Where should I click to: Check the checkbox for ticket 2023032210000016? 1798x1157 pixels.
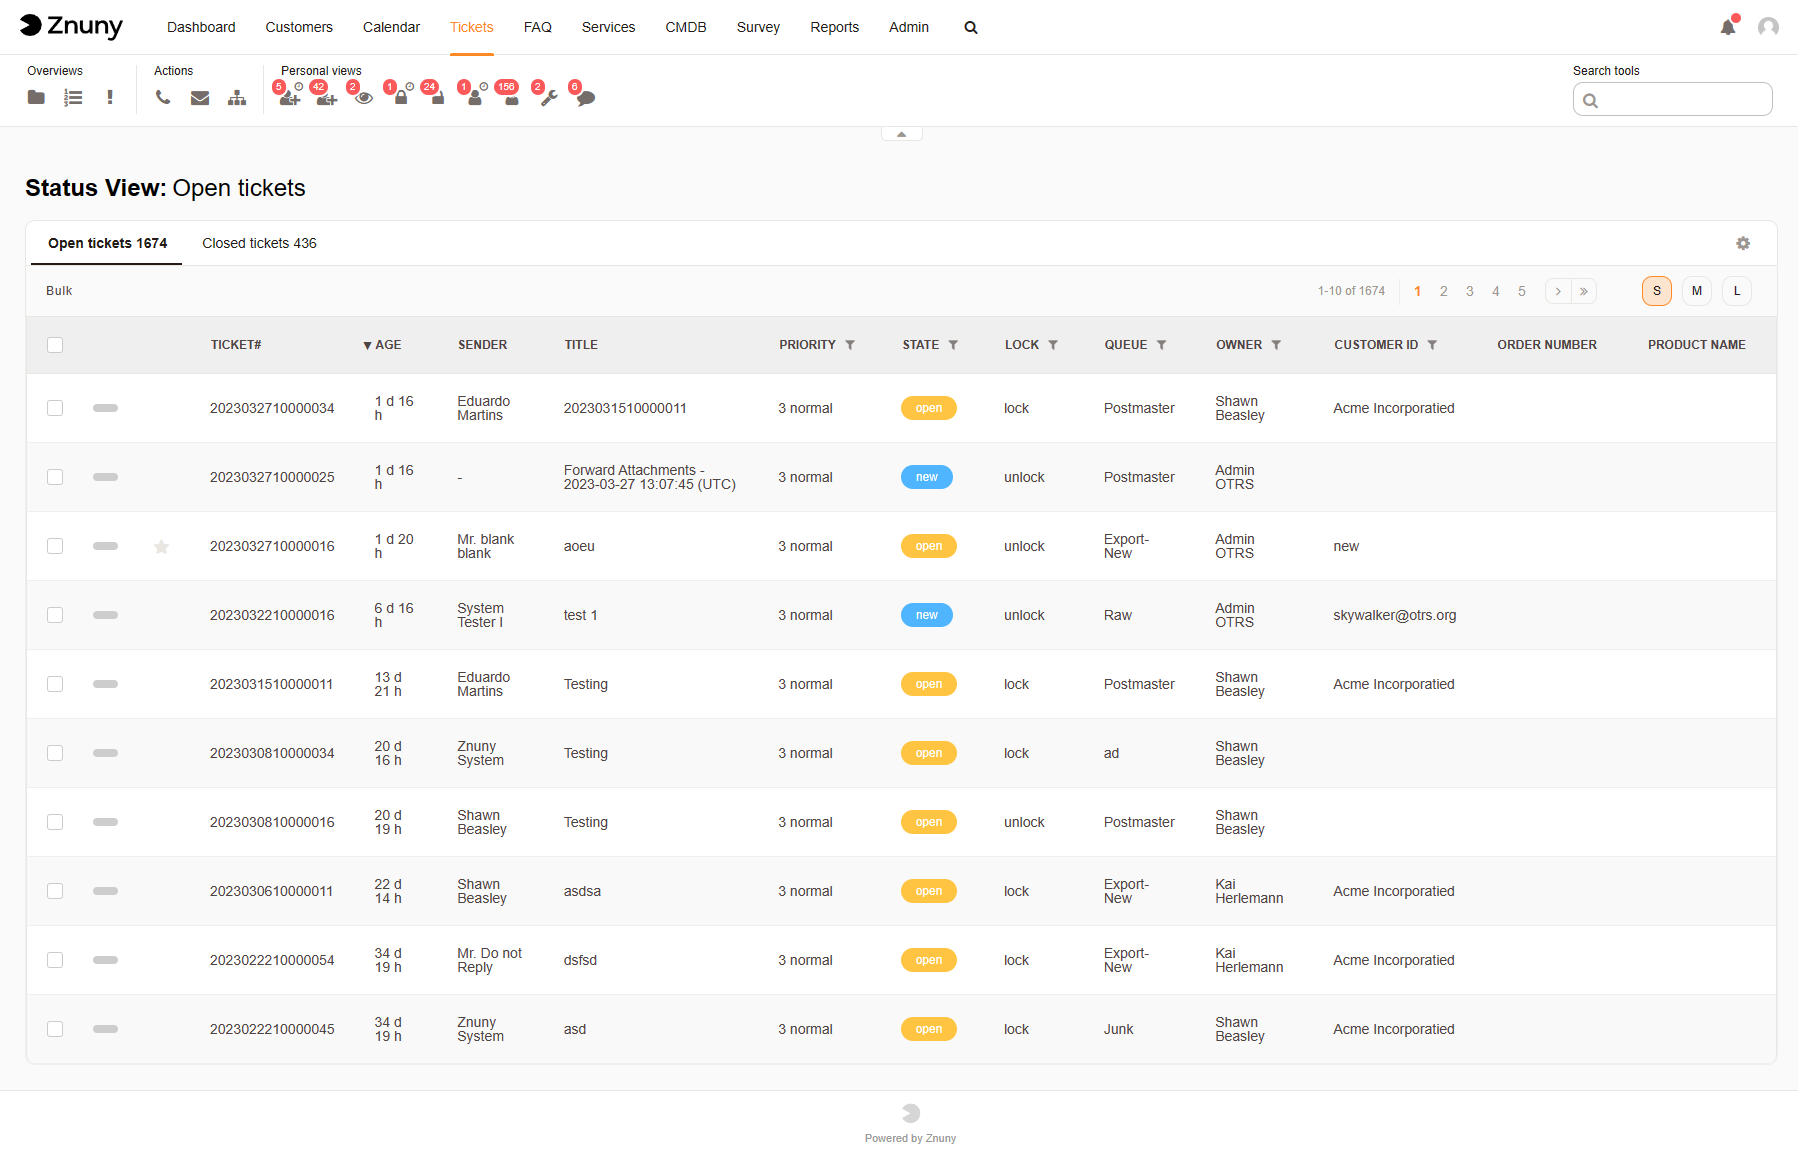[55, 615]
